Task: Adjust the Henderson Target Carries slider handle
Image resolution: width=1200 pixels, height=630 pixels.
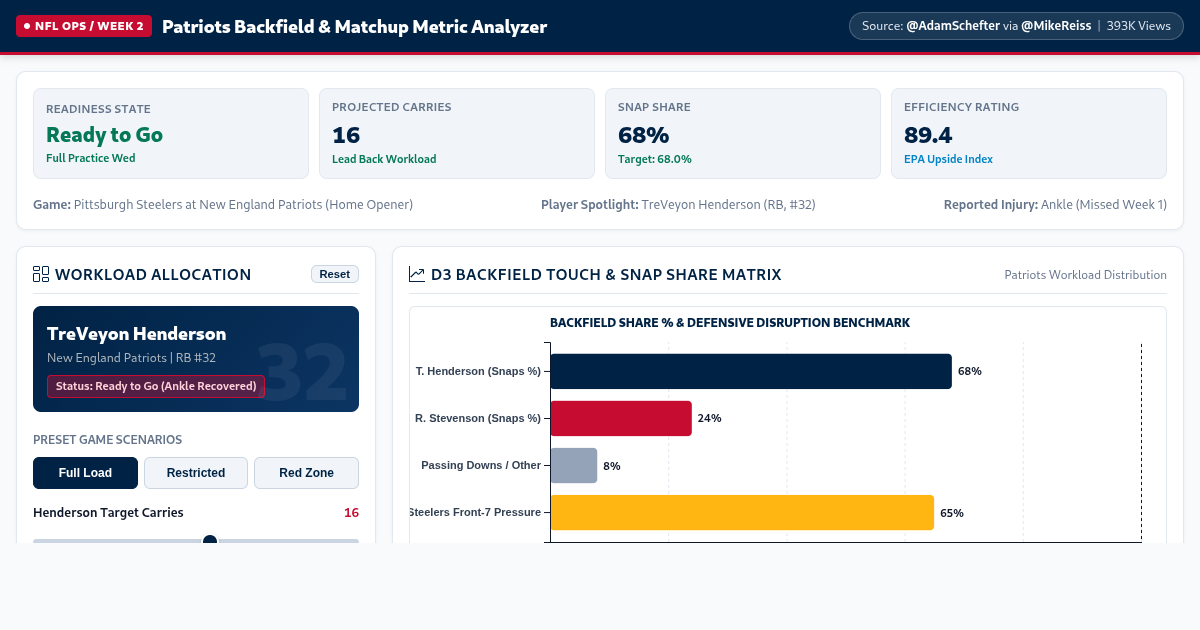Action: [x=210, y=541]
